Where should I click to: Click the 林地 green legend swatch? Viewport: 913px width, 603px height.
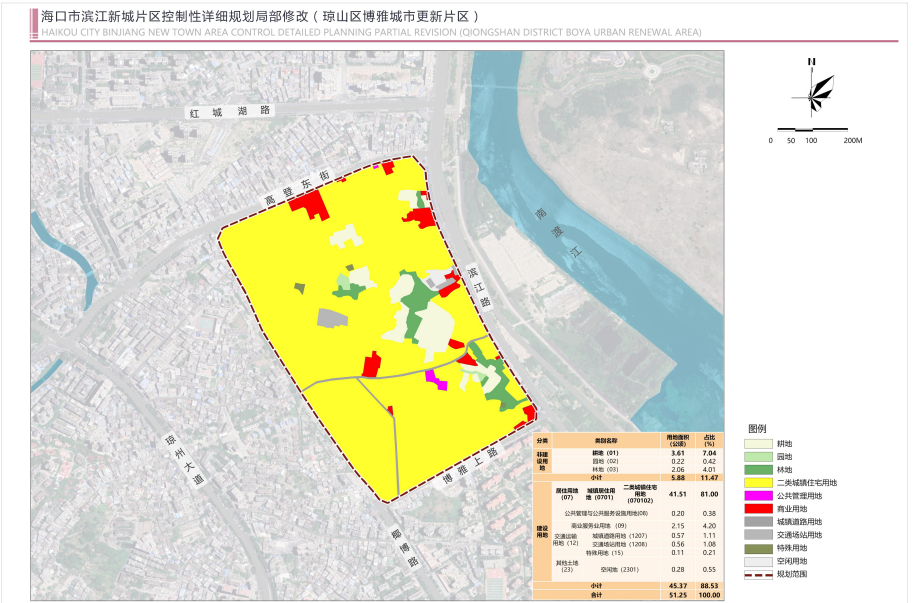point(758,470)
